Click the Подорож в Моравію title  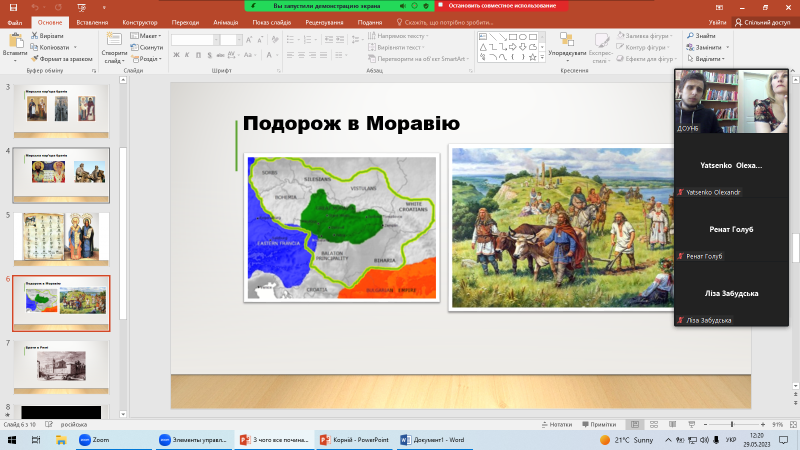pyautogui.click(x=351, y=123)
